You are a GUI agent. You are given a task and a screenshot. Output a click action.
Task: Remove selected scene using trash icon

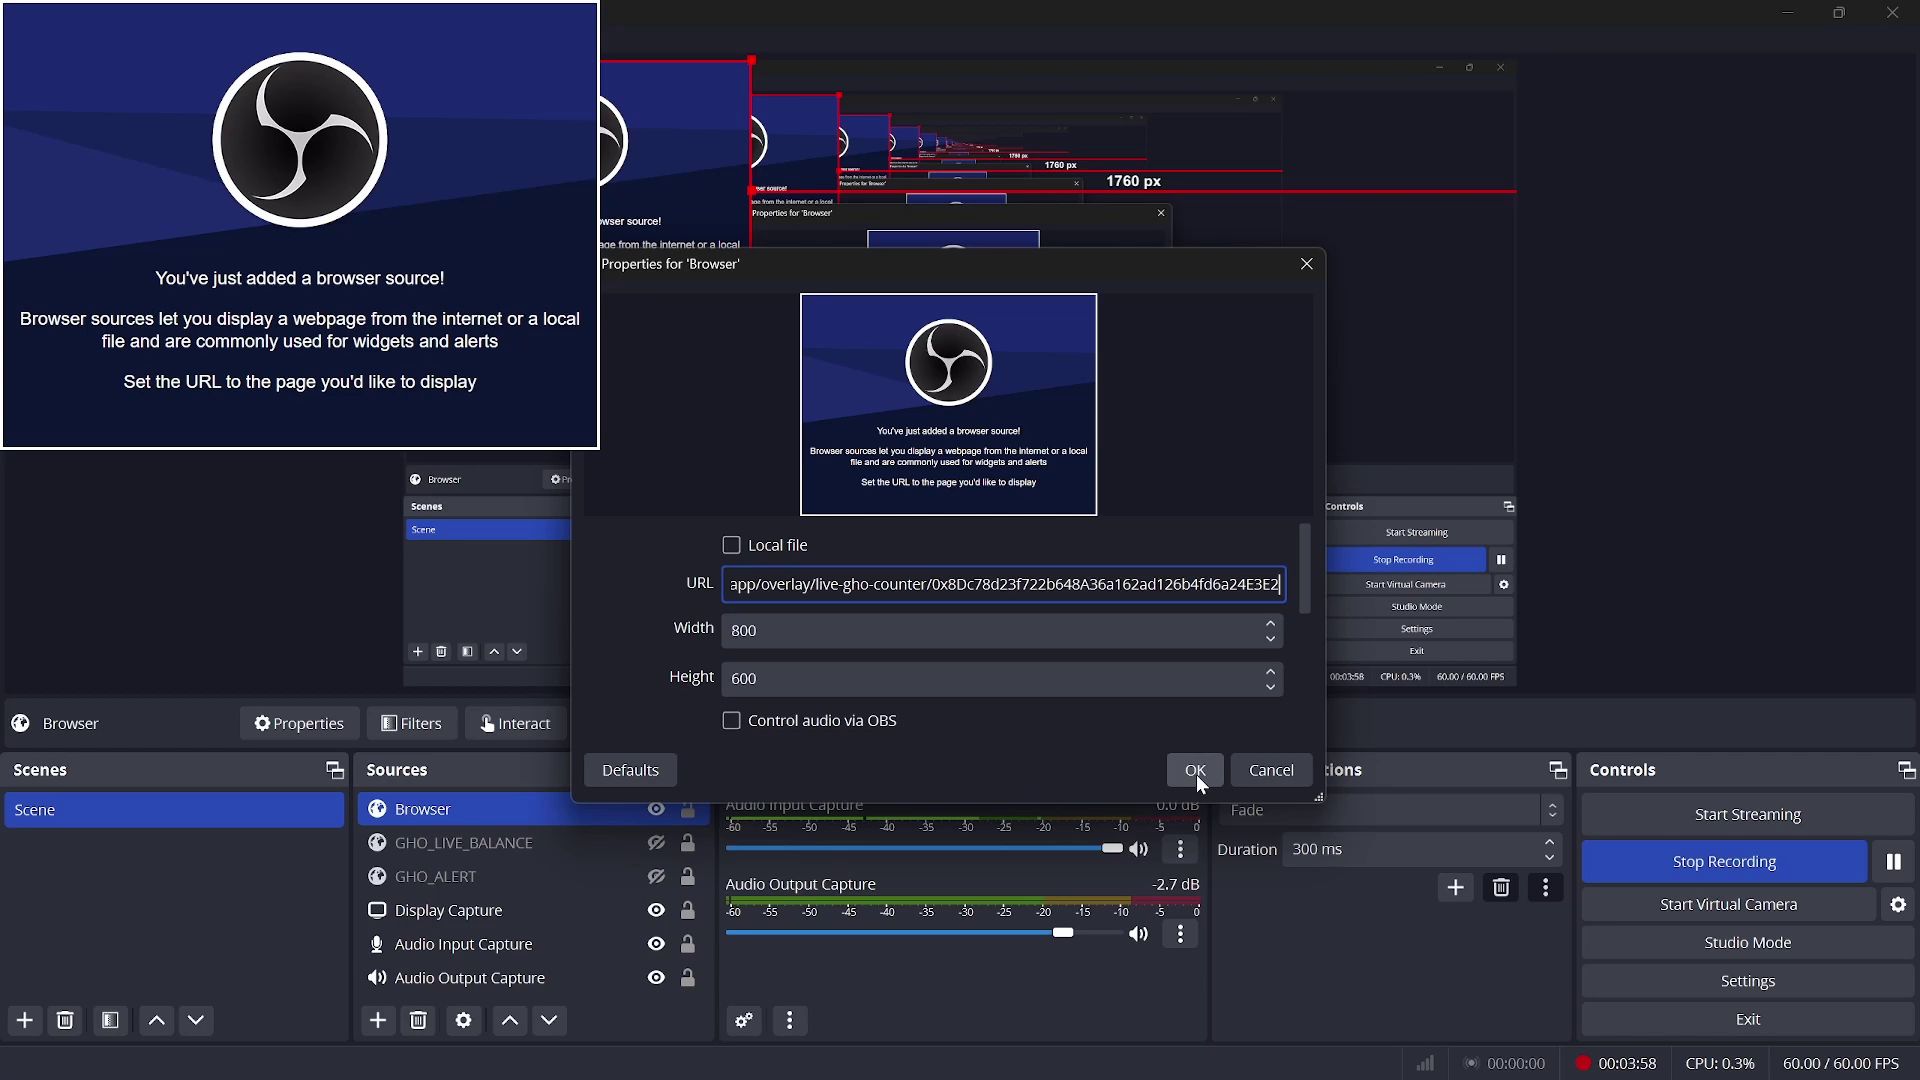point(65,1020)
